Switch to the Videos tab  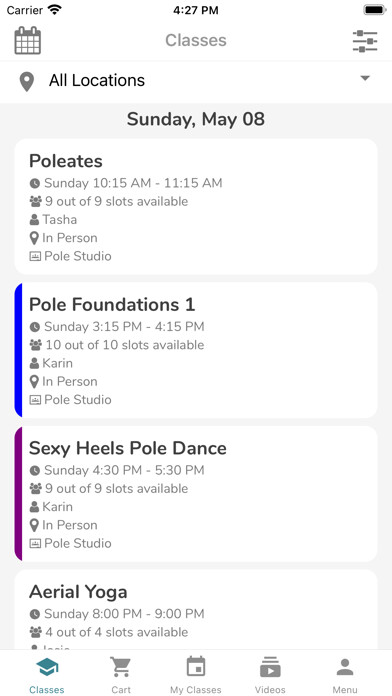point(270,674)
